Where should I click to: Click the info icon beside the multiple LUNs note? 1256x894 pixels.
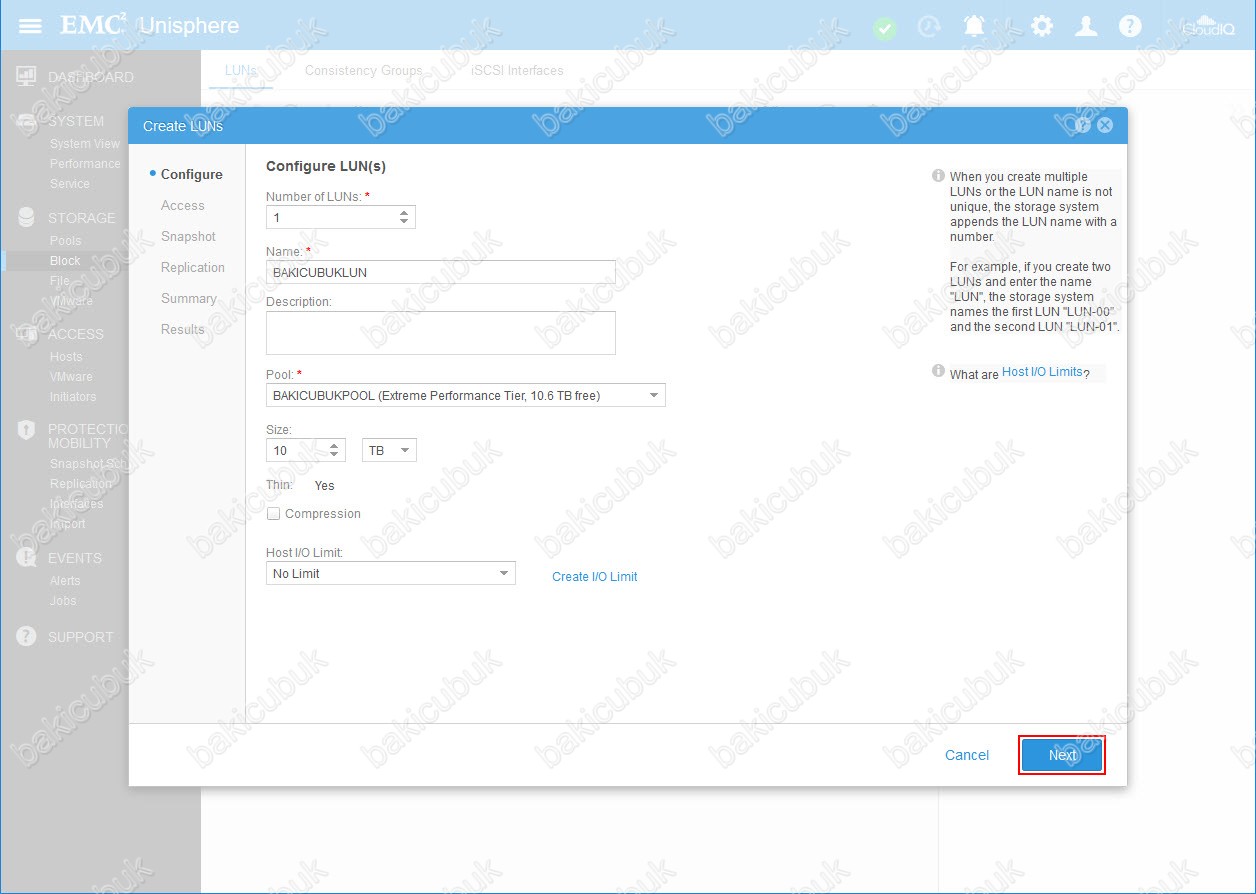938,176
